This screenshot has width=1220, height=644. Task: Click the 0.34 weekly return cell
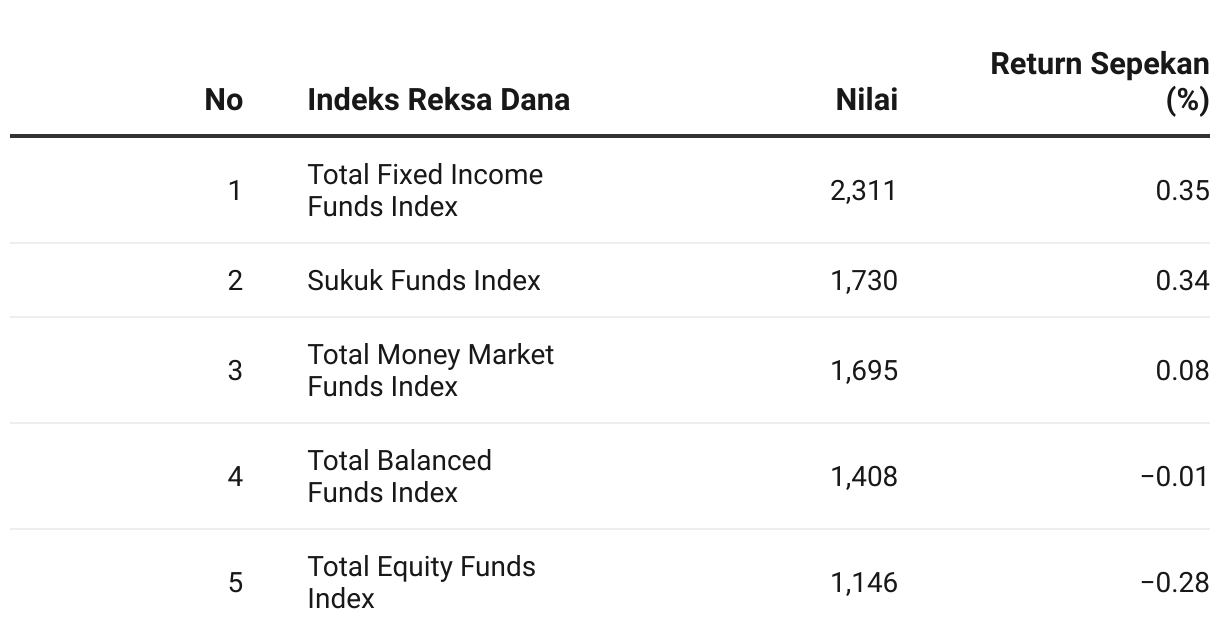point(1182,280)
